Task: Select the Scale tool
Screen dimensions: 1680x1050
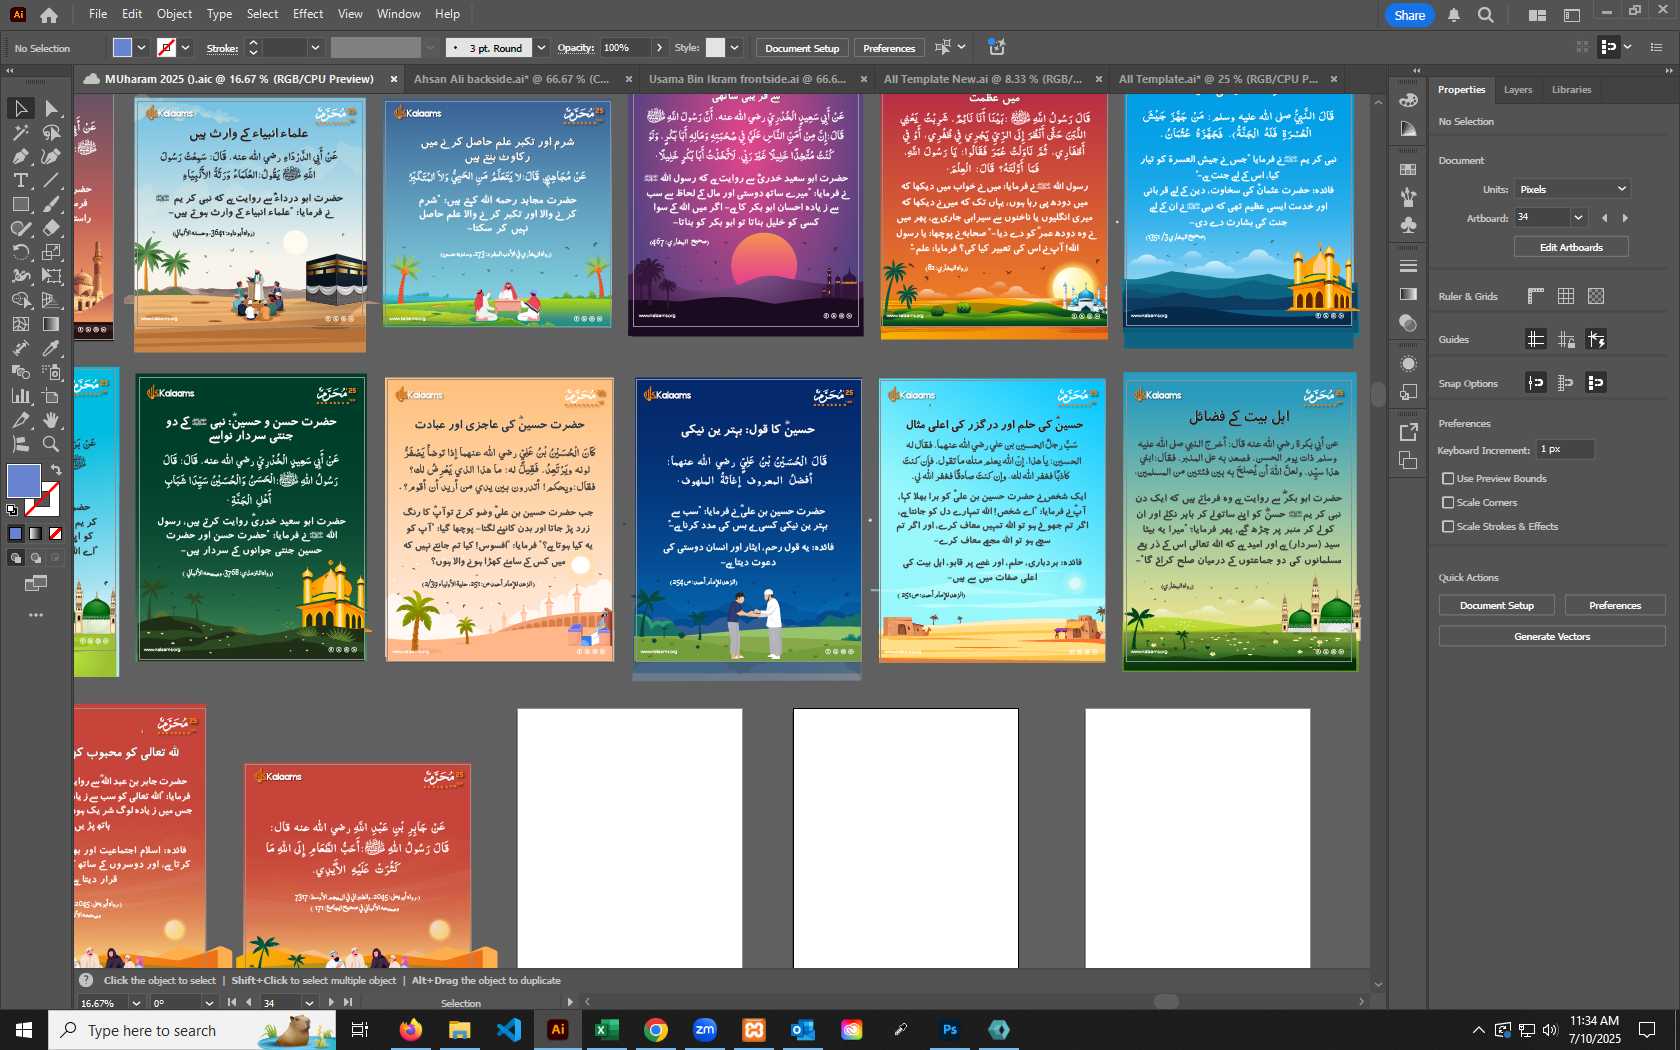Action: pos(51,252)
